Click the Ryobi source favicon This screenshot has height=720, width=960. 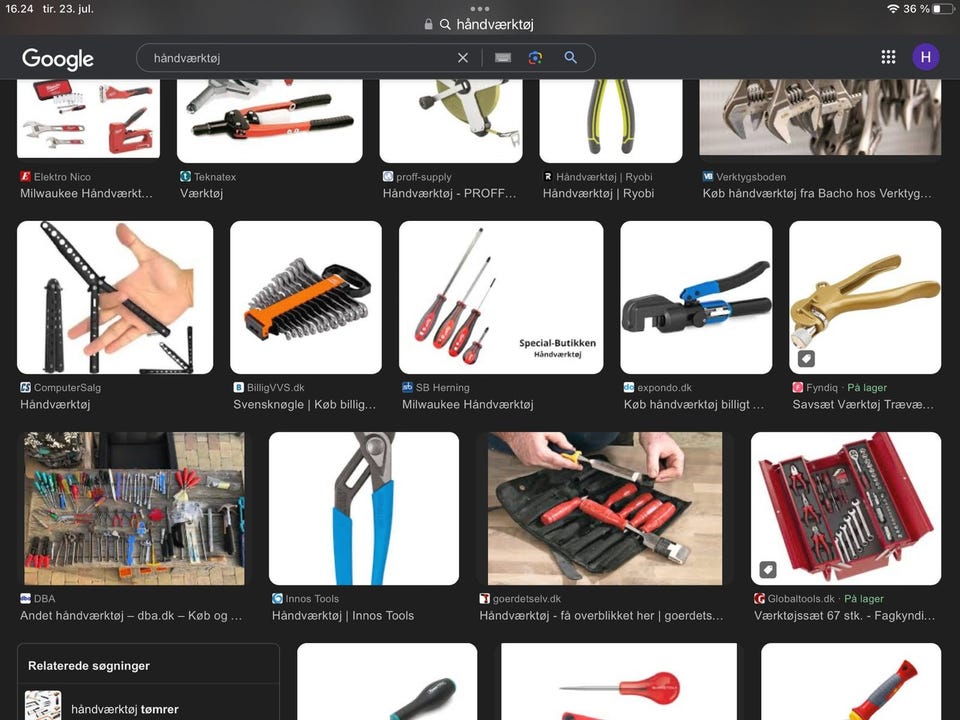pyautogui.click(x=548, y=176)
